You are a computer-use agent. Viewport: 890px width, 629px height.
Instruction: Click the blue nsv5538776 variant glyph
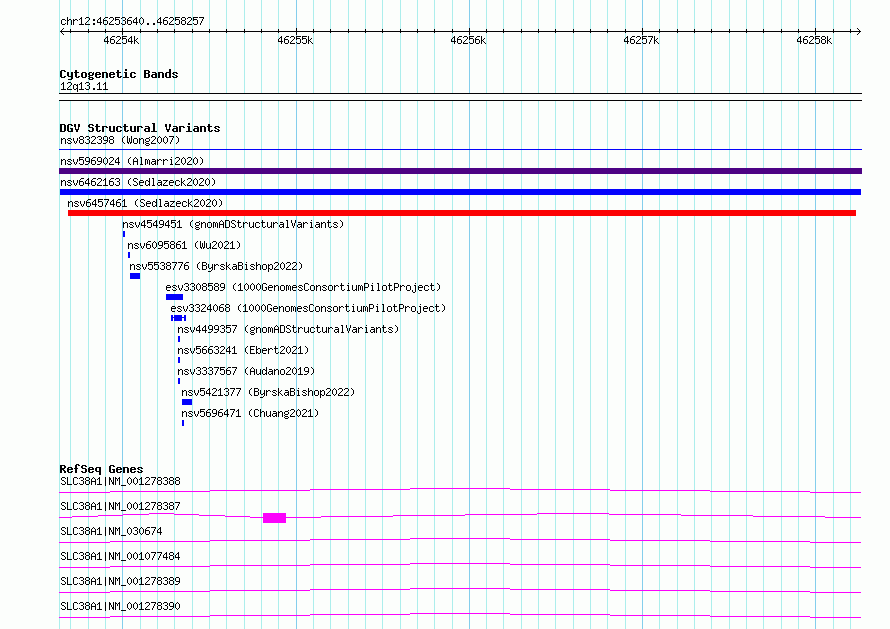135,276
